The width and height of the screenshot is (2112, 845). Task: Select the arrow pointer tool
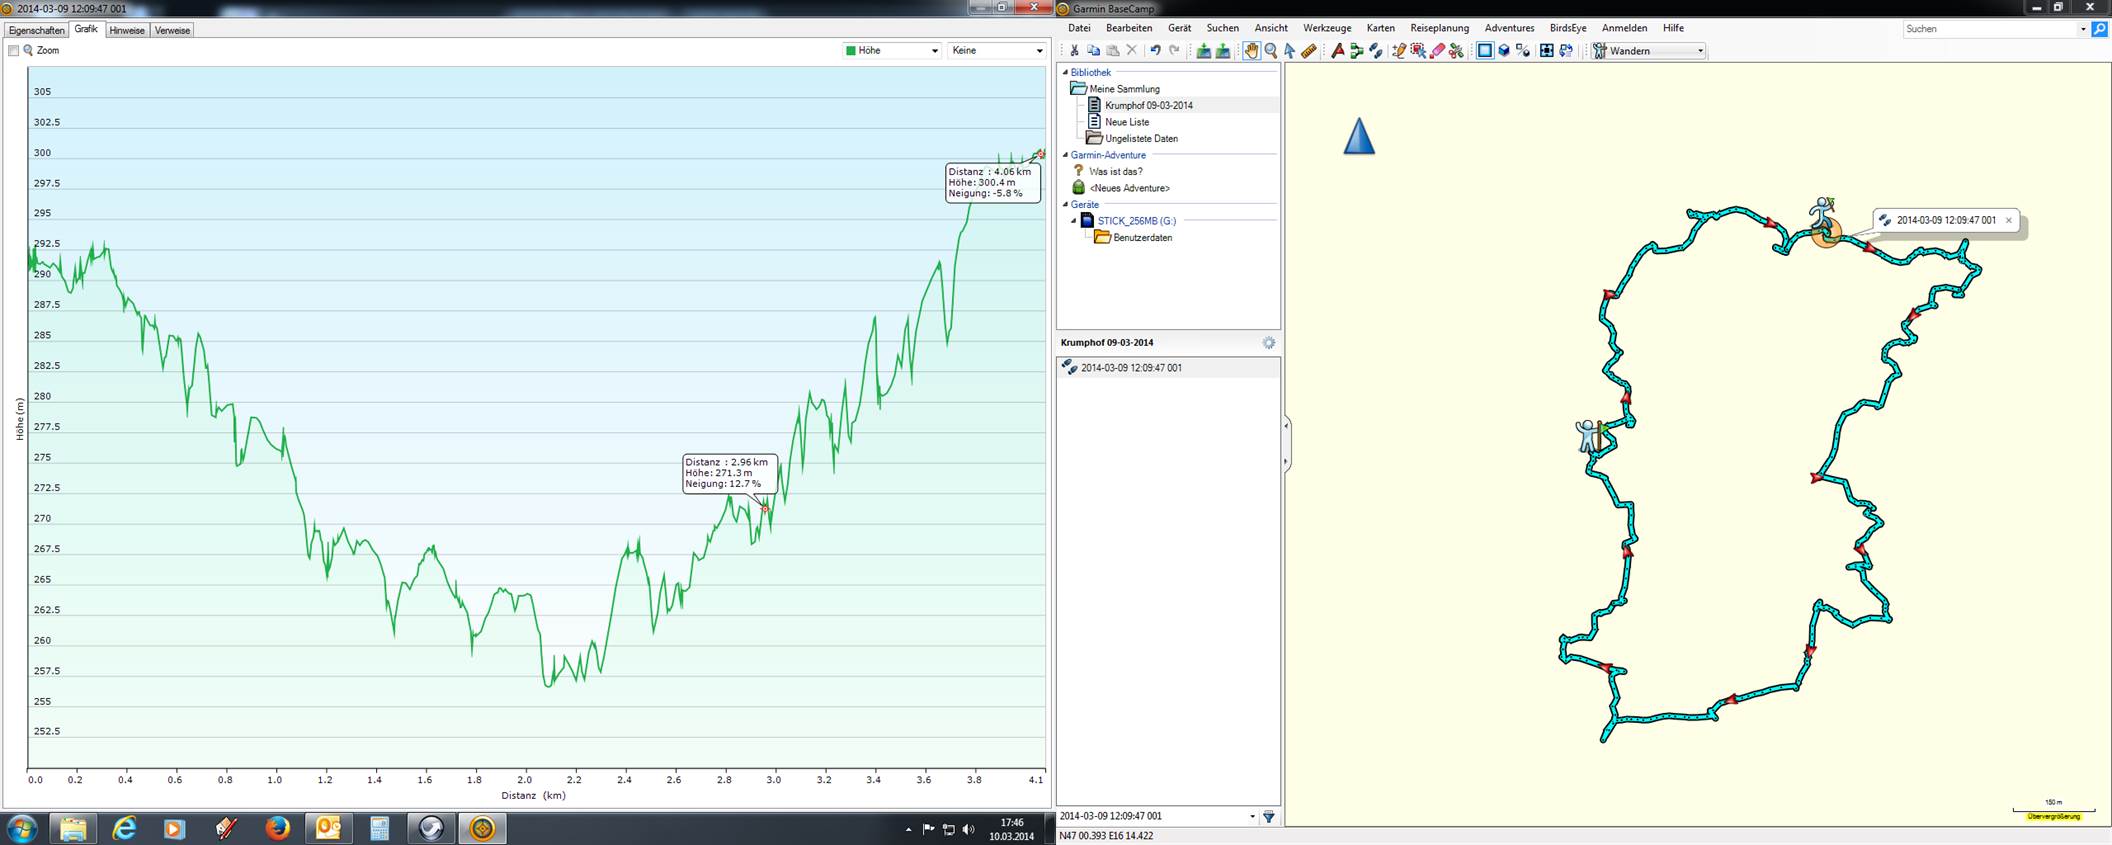click(x=1290, y=51)
